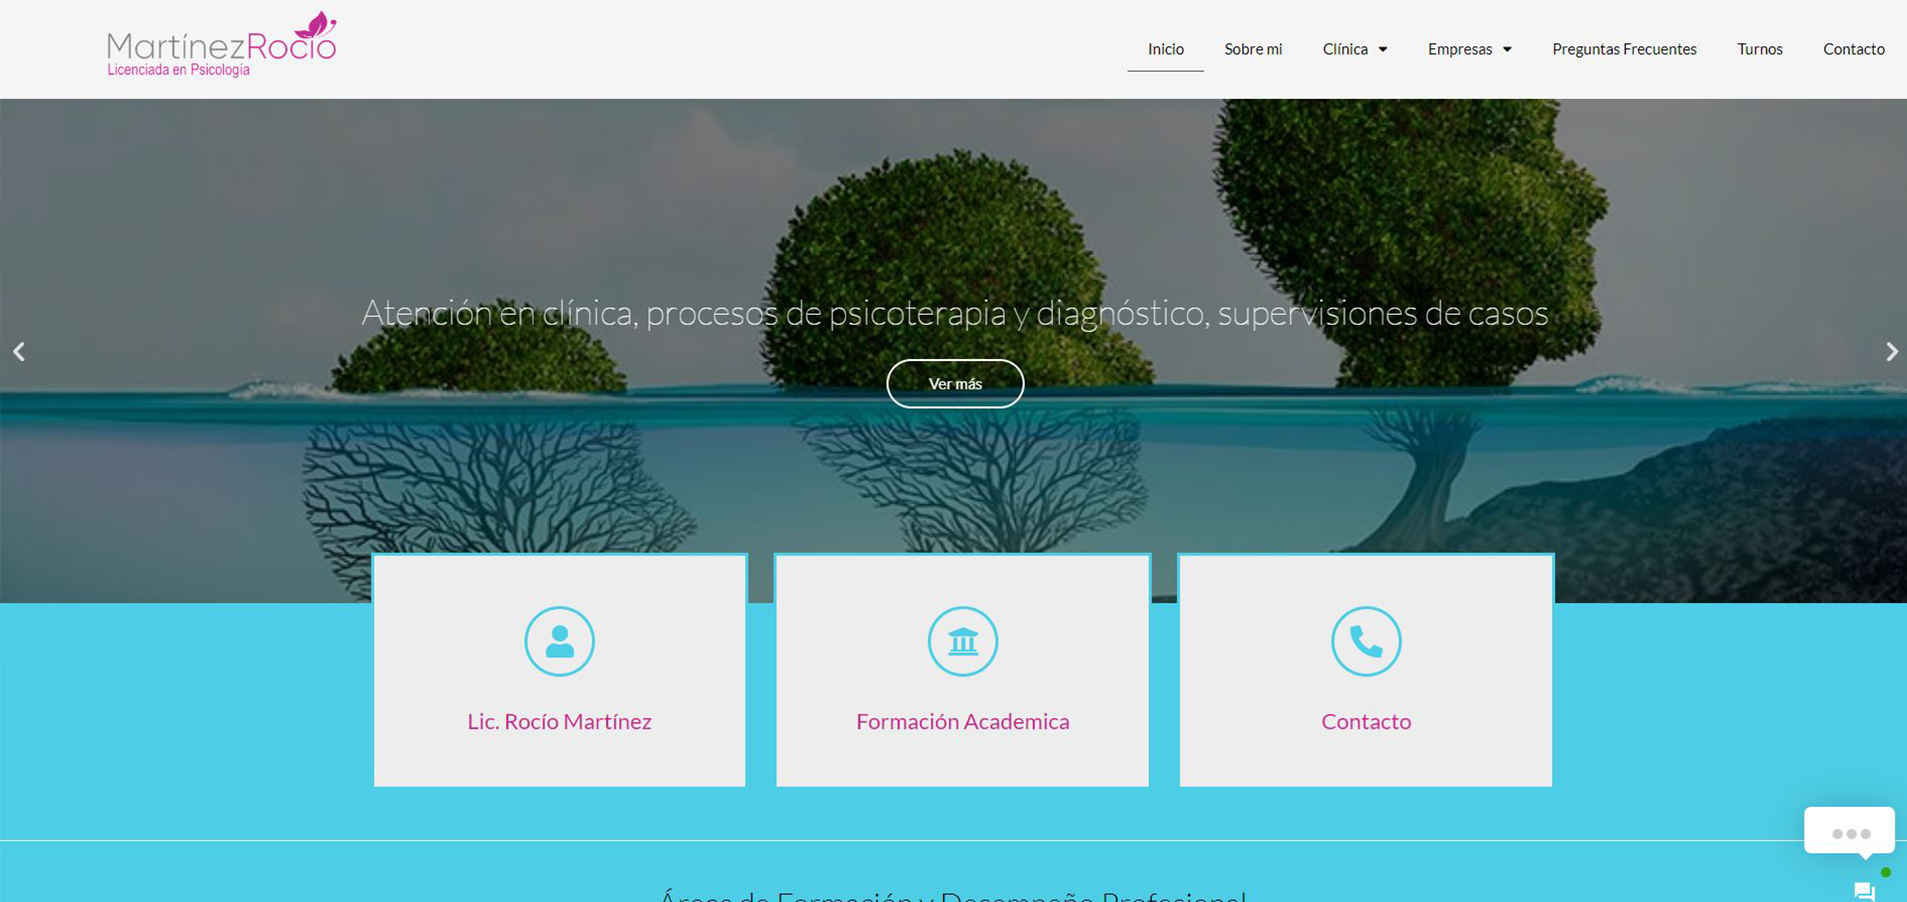Image resolution: width=1907 pixels, height=902 pixels.
Task: Expand the Clínica dropdown menu
Action: pyautogui.click(x=1354, y=49)
